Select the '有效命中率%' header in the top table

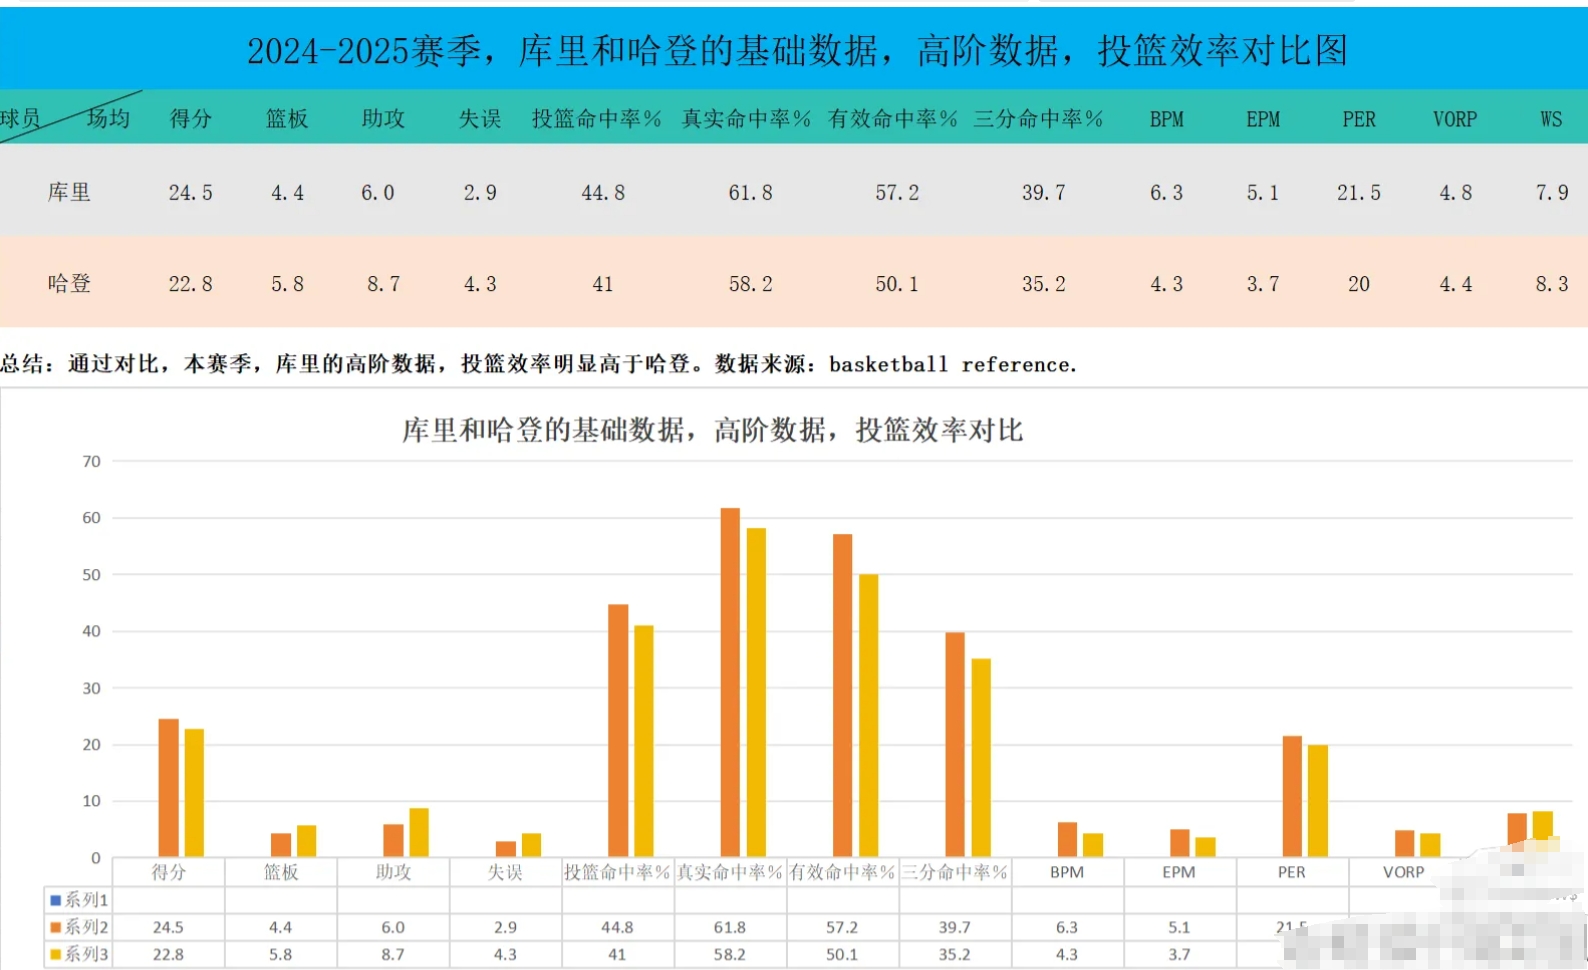(893, 118)
